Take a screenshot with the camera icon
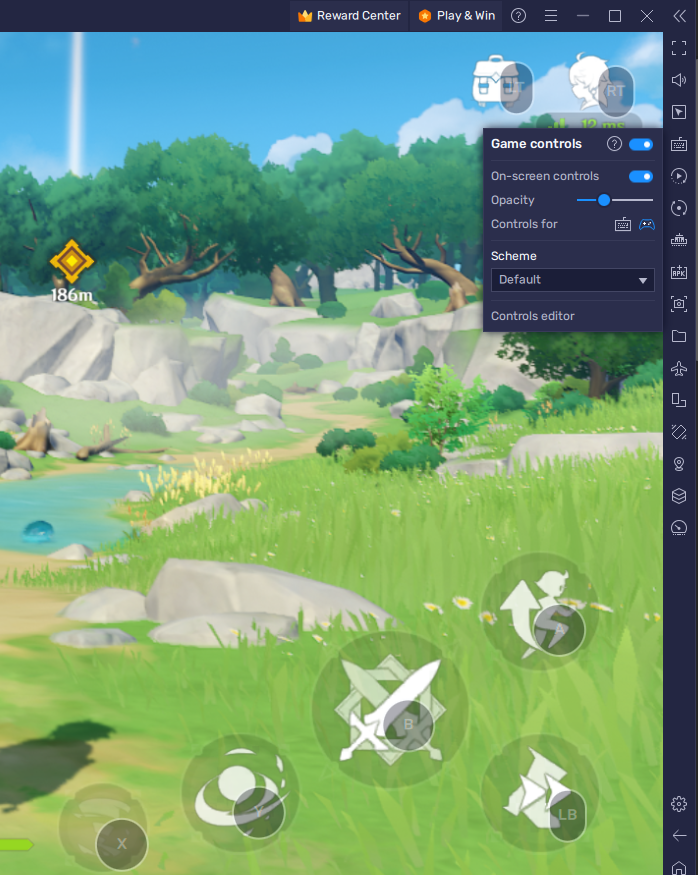Viewport: 698px width, 875px height. coord(679,304)
